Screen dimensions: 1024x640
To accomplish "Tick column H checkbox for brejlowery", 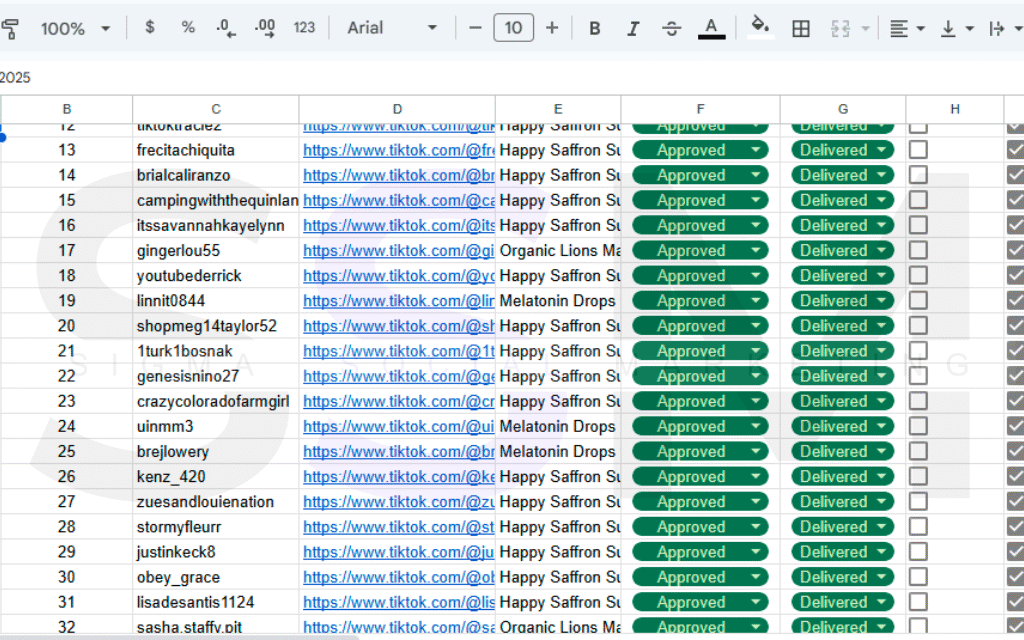I will (918, 451).
